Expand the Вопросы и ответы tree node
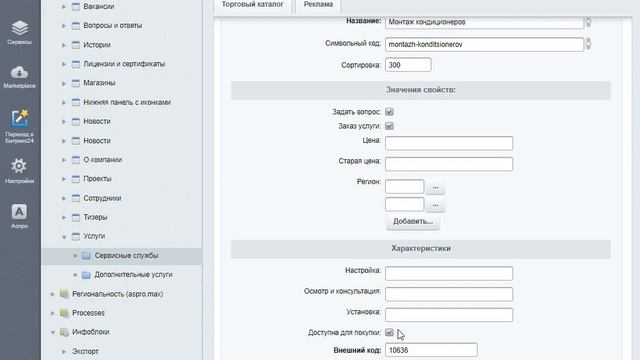The image size is (640, 360). (64, 25)
